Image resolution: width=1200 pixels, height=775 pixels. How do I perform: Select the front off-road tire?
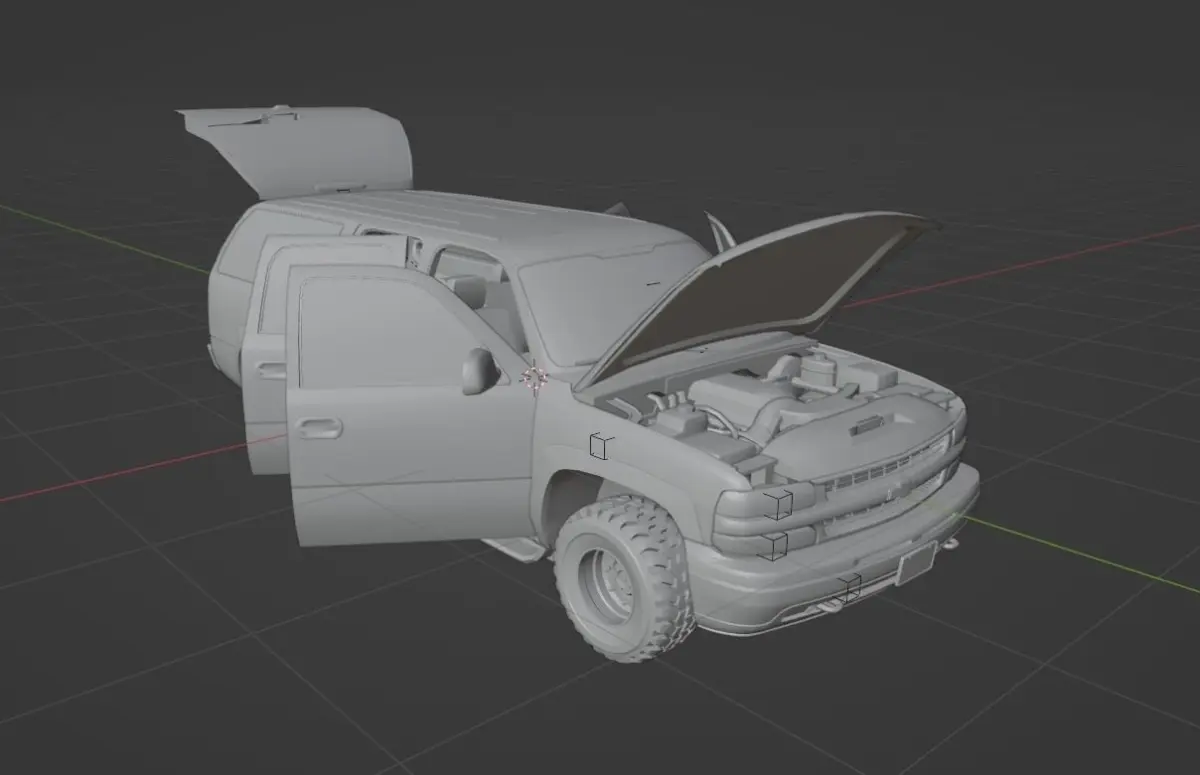624,577
